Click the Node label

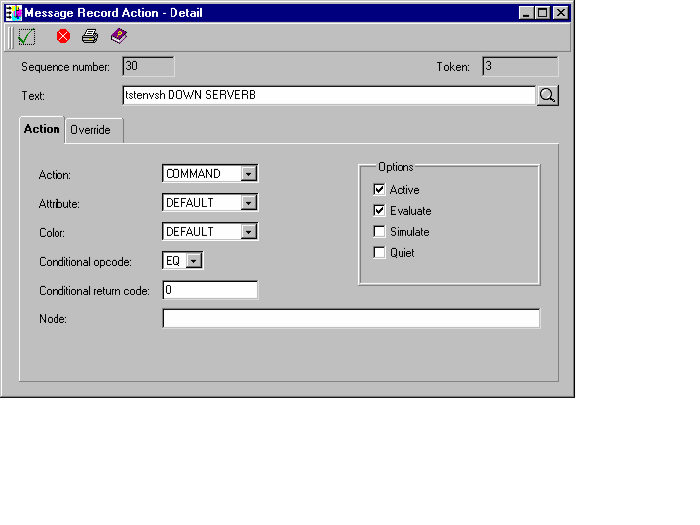click(53, 319)
